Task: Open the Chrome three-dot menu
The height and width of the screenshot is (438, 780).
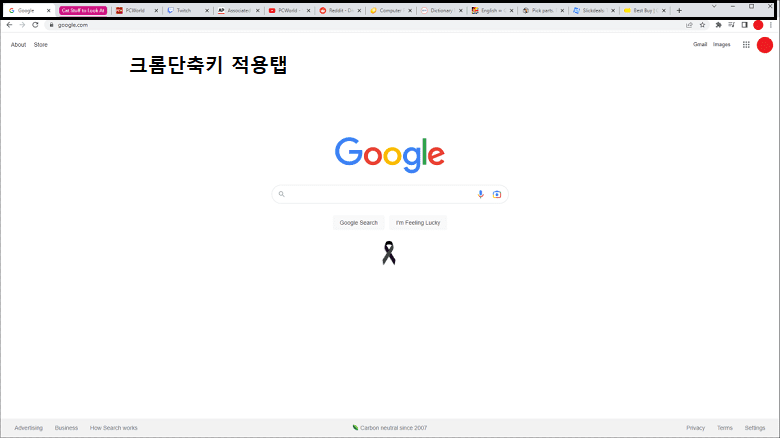Action: (771, 25)
